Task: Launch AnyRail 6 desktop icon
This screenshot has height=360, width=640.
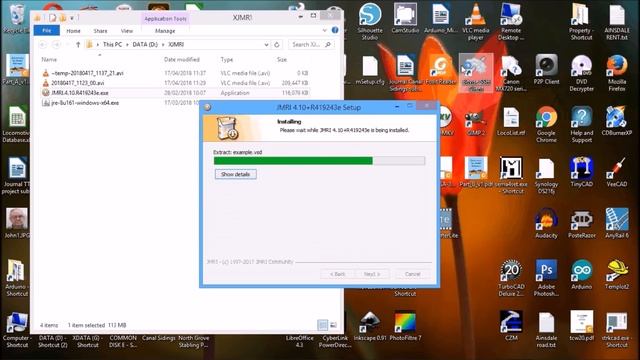Action: 617,224
